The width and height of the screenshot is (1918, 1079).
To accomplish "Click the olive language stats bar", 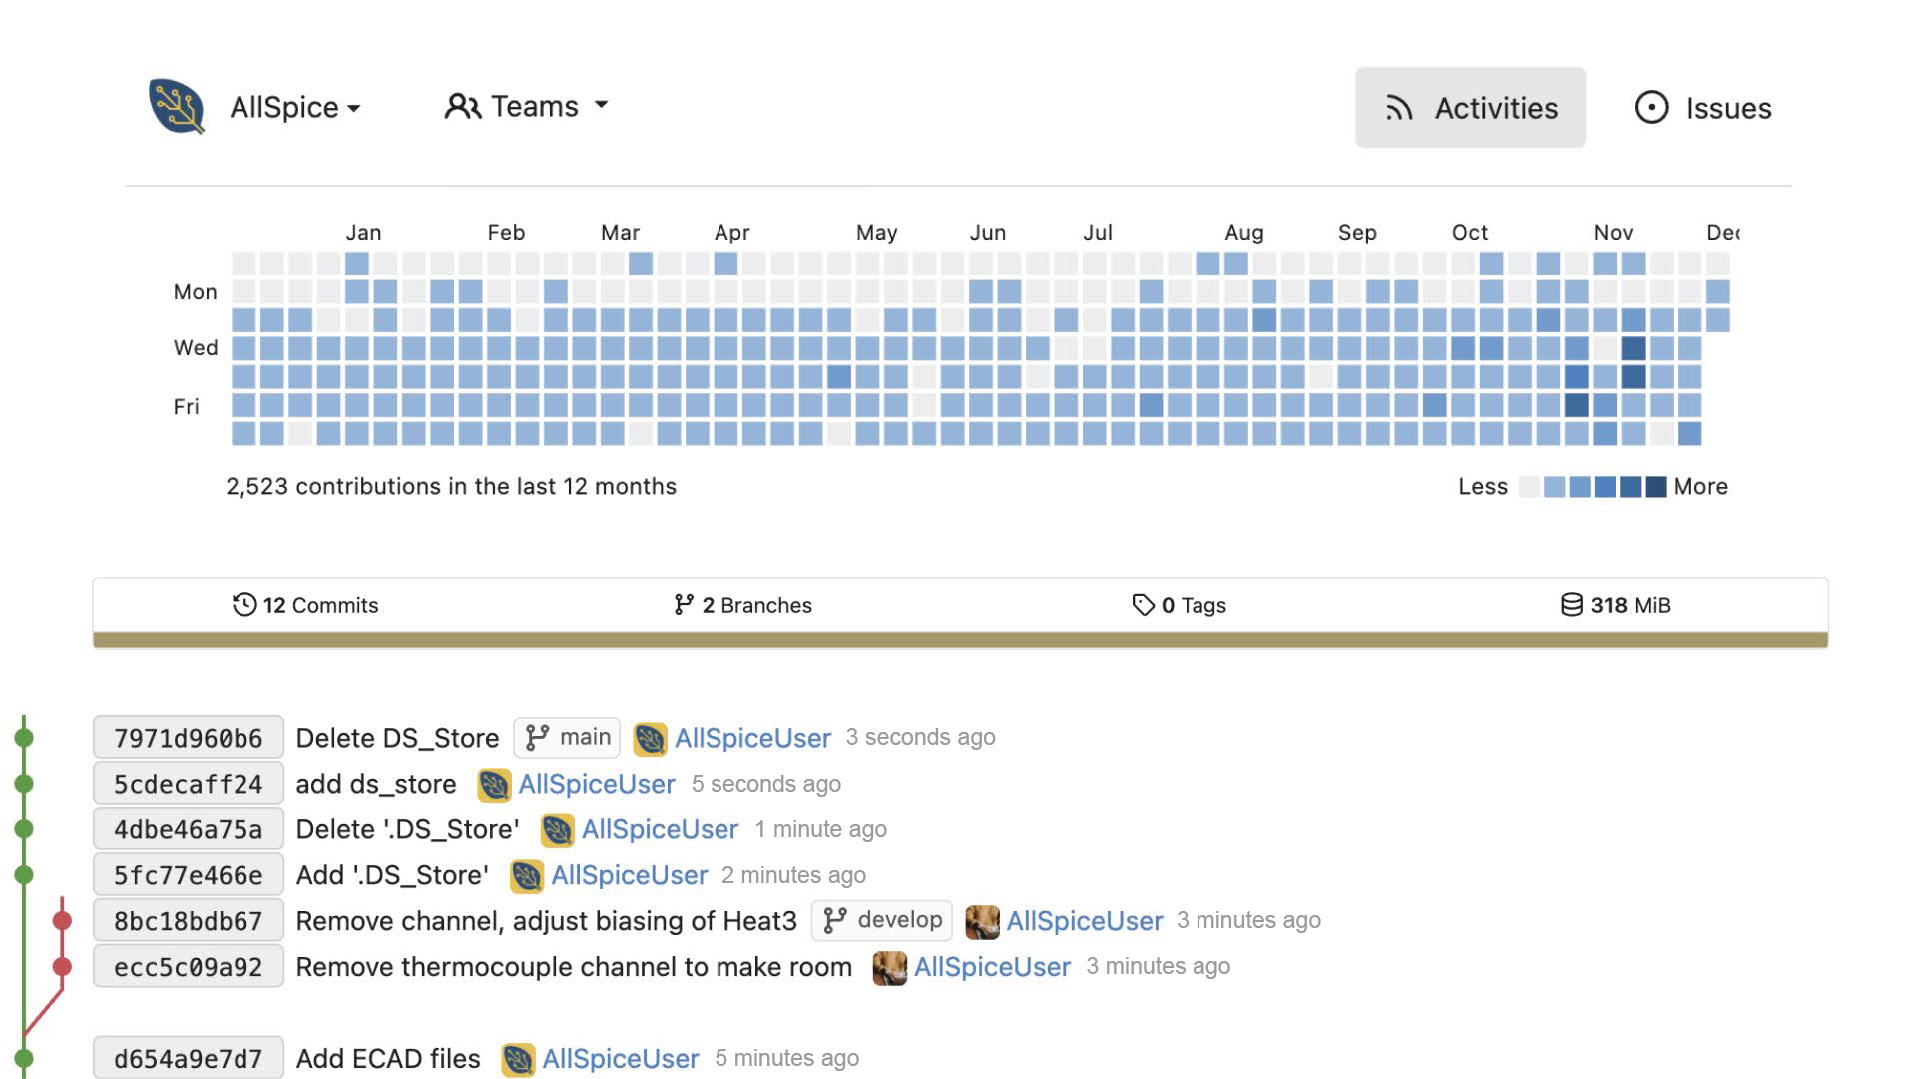I will click(960, 640).
